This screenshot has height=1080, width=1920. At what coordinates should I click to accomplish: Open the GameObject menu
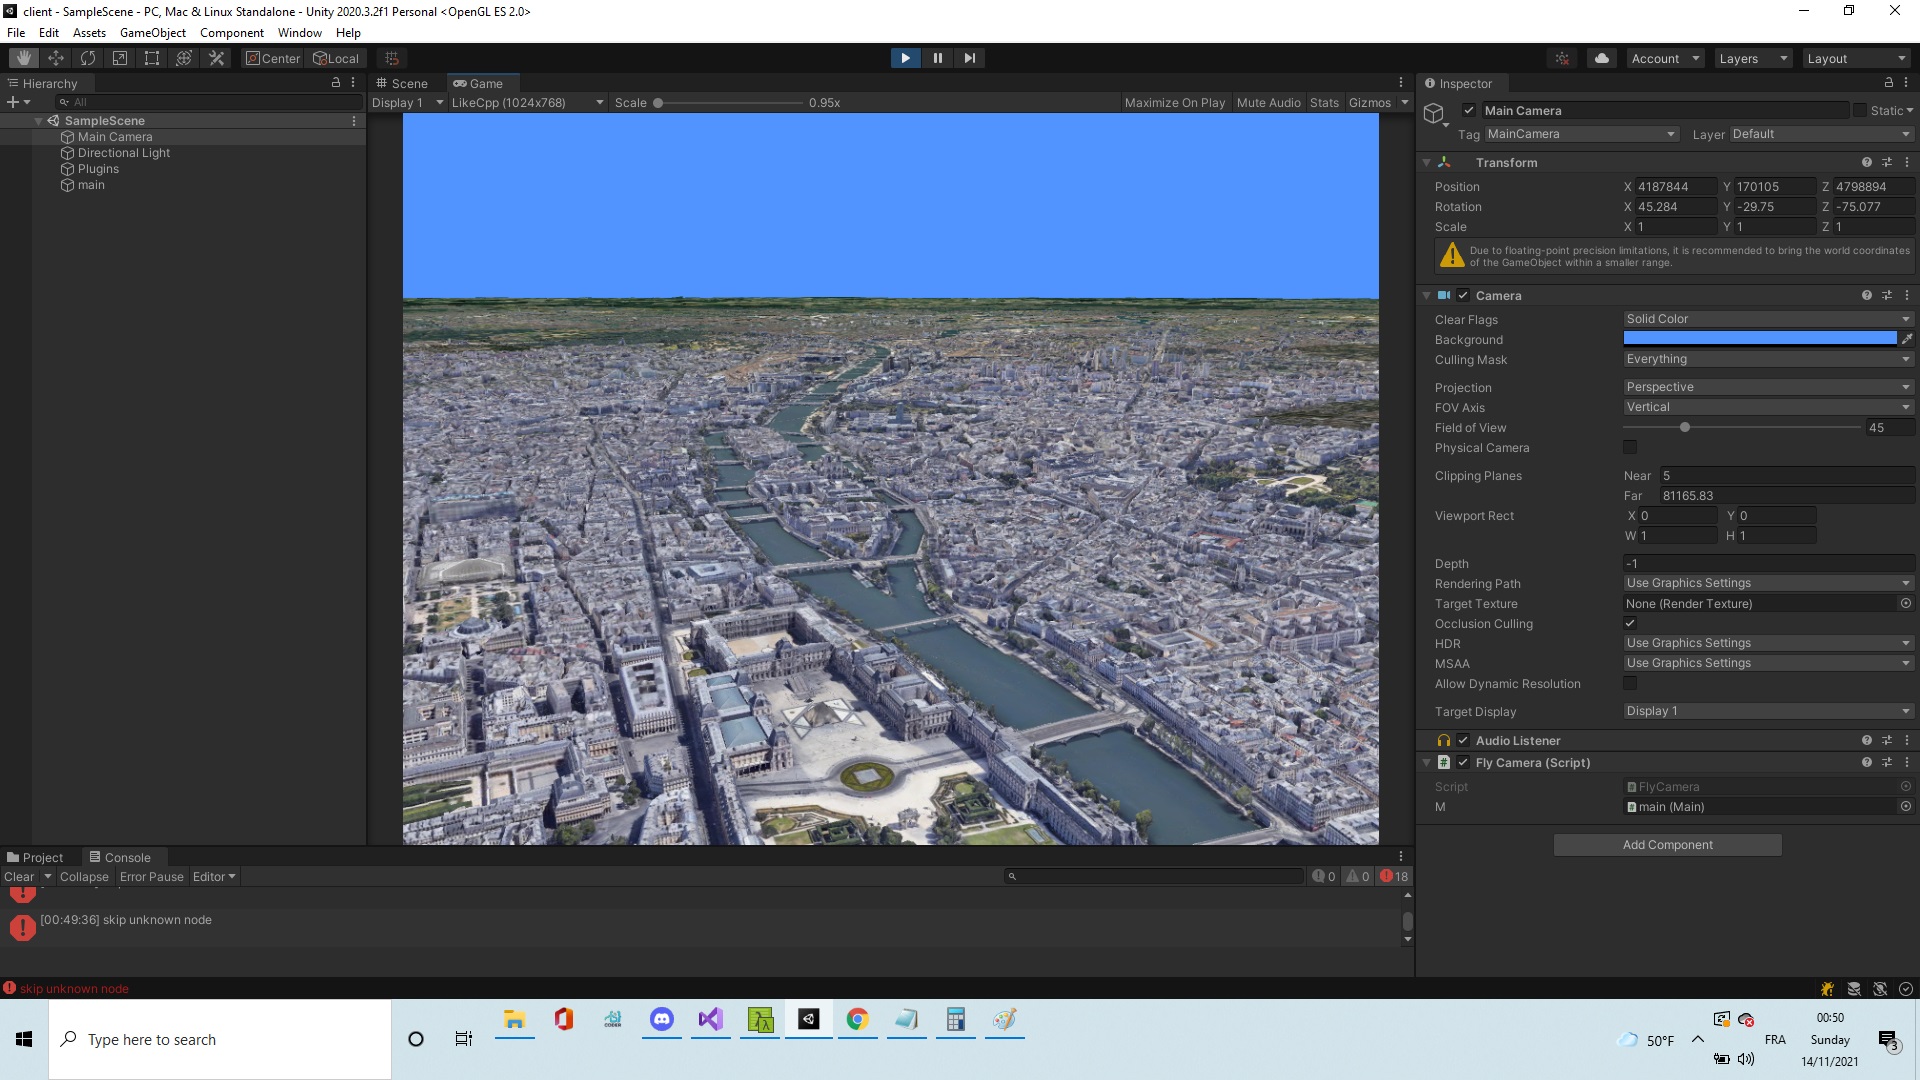(x=152, y=32)
